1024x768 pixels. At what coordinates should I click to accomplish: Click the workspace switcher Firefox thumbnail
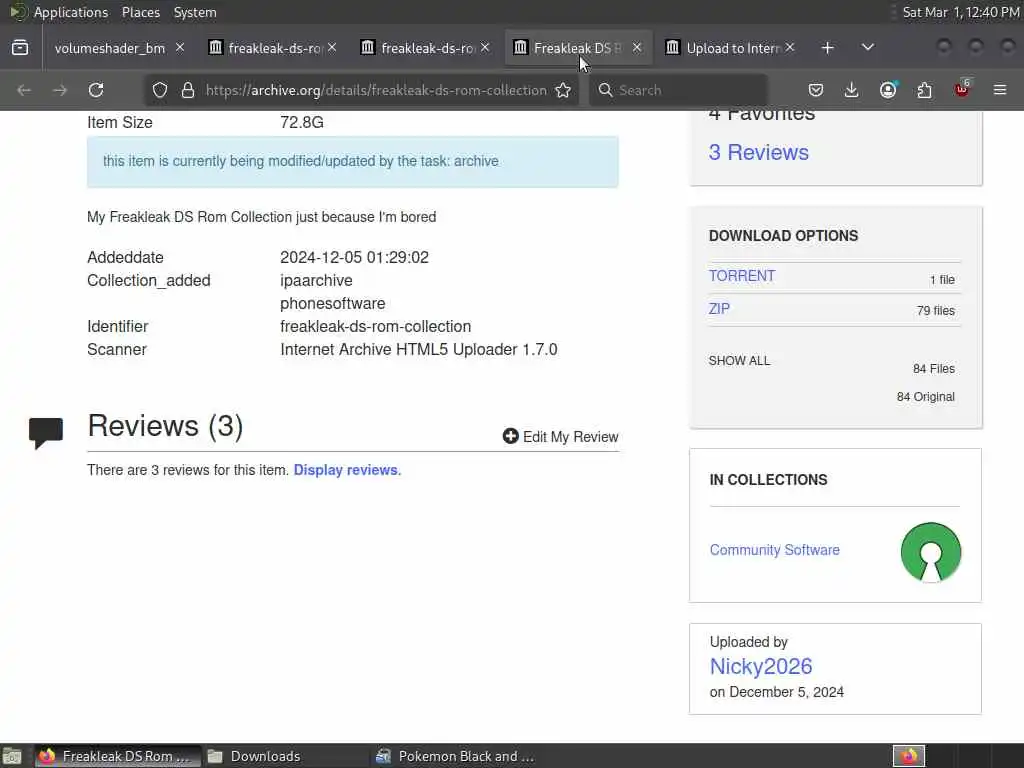[x=909, y=756]
